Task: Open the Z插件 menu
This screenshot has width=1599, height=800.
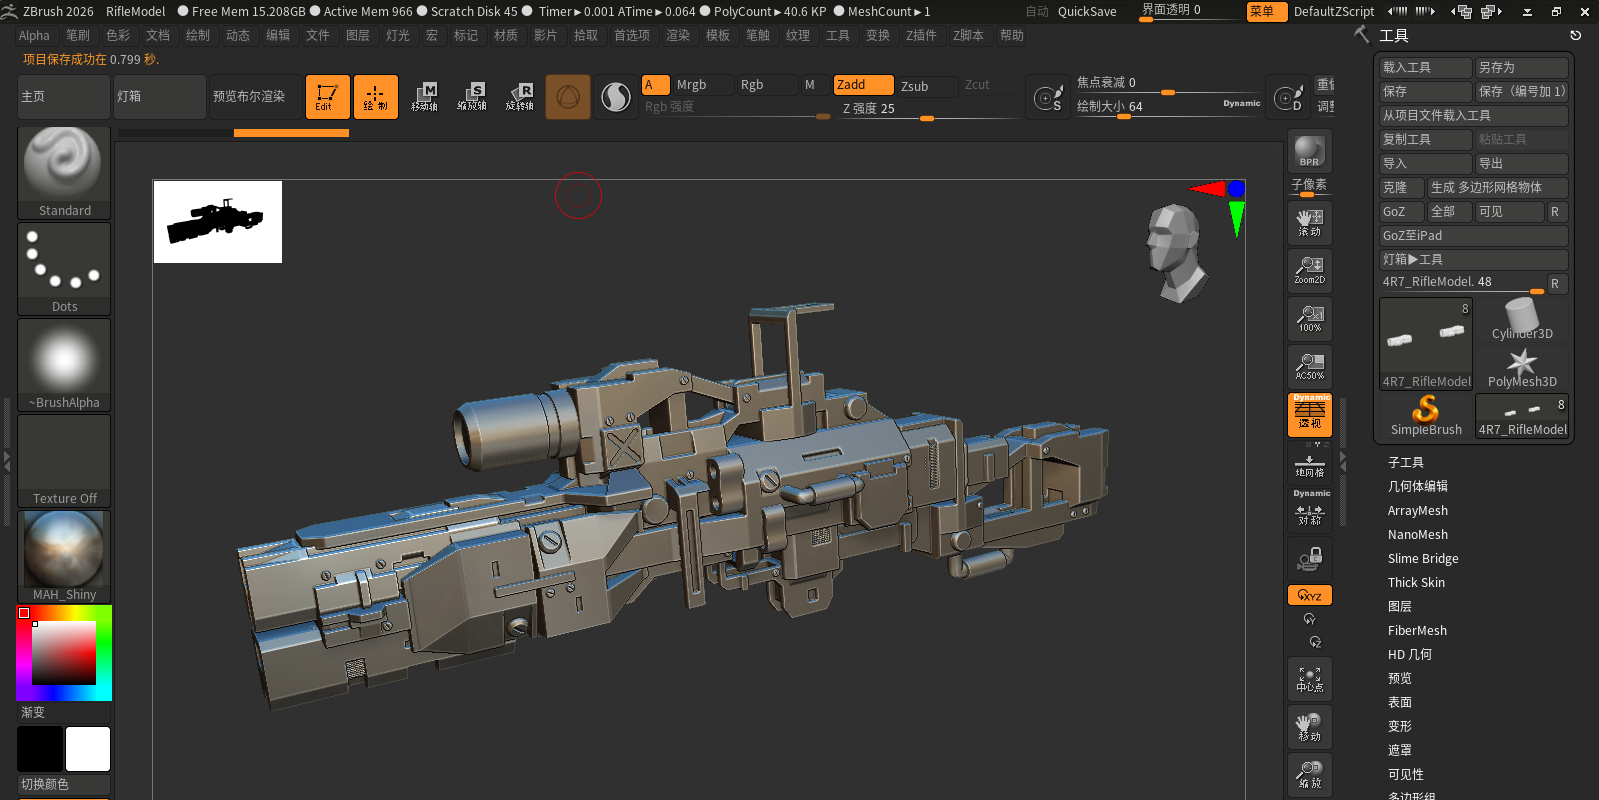Action: tap(920, 35)
